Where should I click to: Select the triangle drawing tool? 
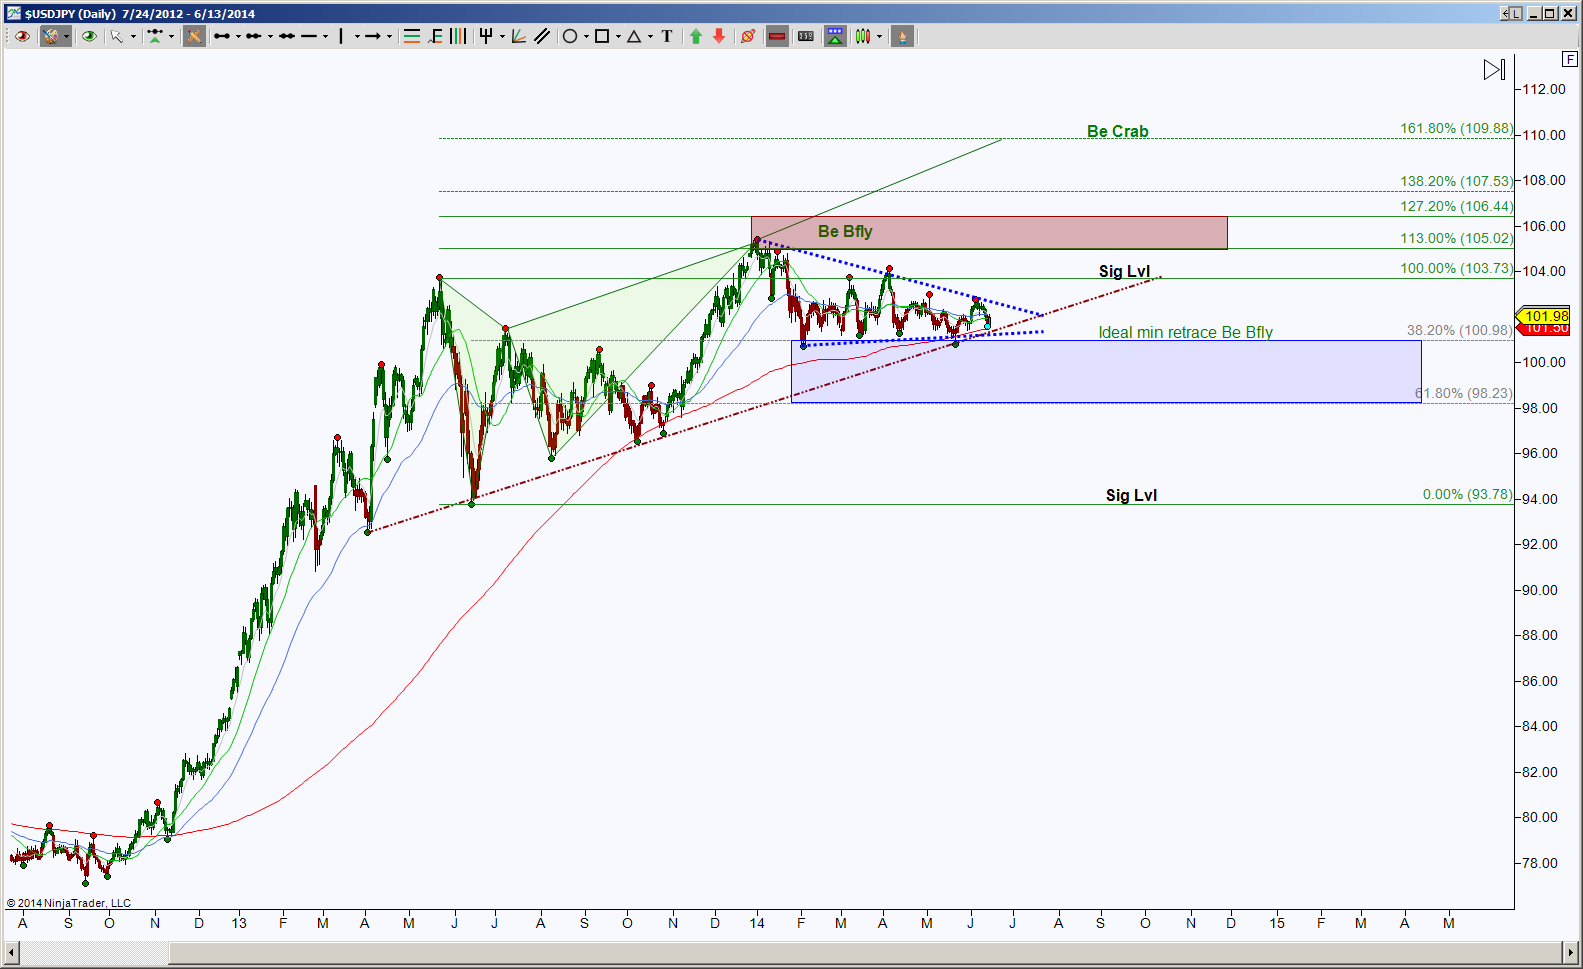tap(634, 36)
